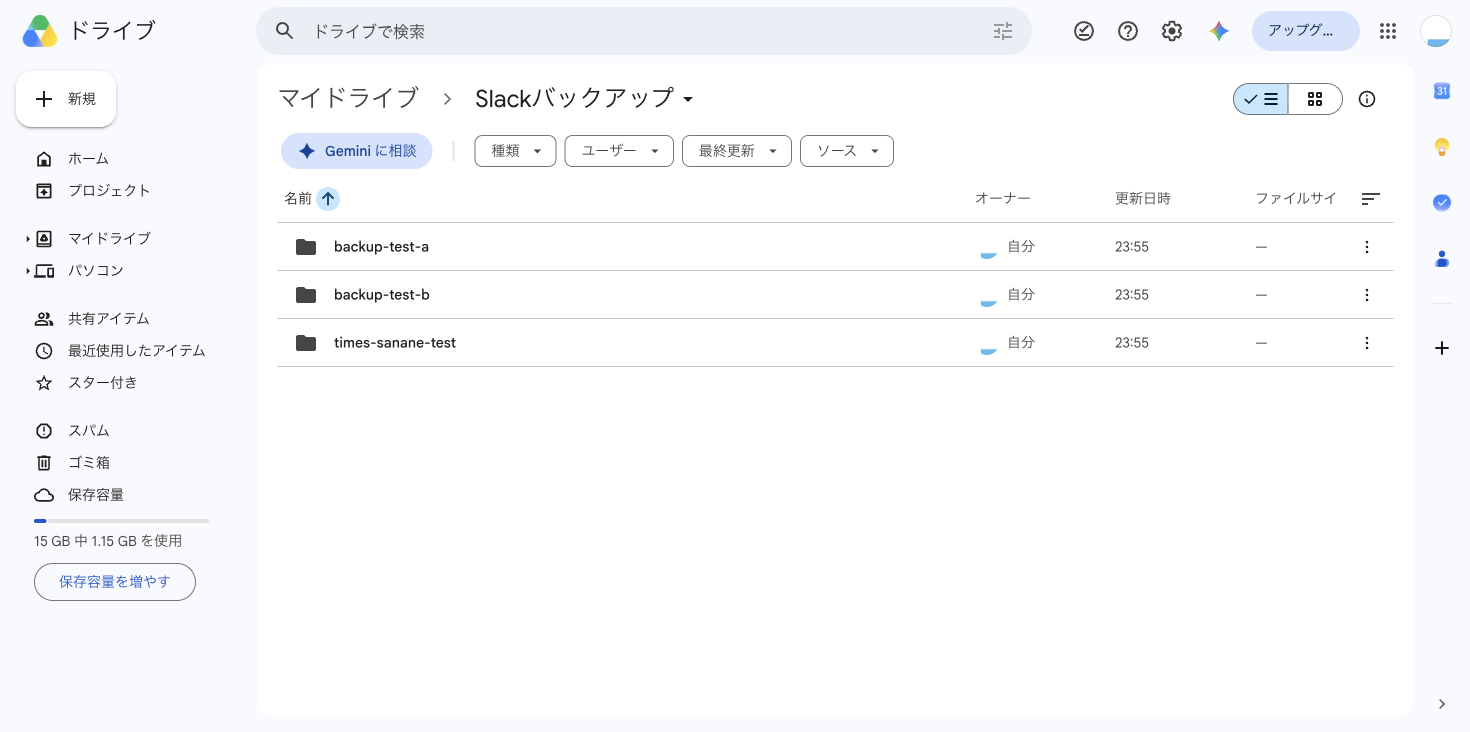Click the ドライブで検索 search field

(x=644, y=31)
